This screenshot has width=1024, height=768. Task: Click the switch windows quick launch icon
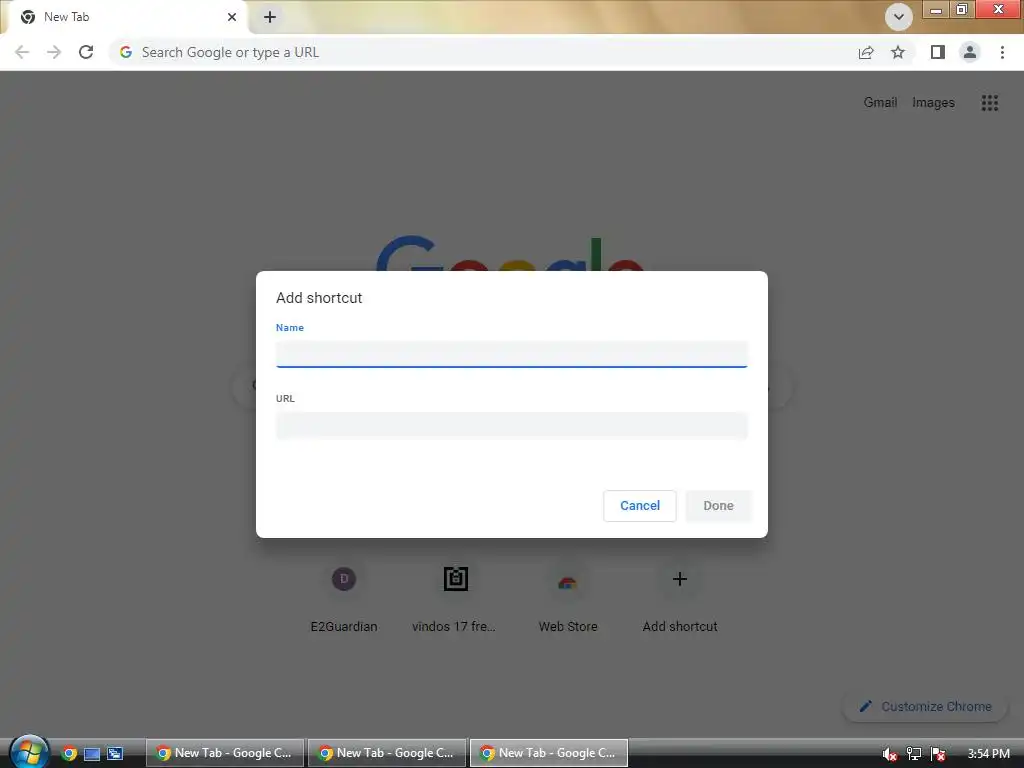(115, 754)
